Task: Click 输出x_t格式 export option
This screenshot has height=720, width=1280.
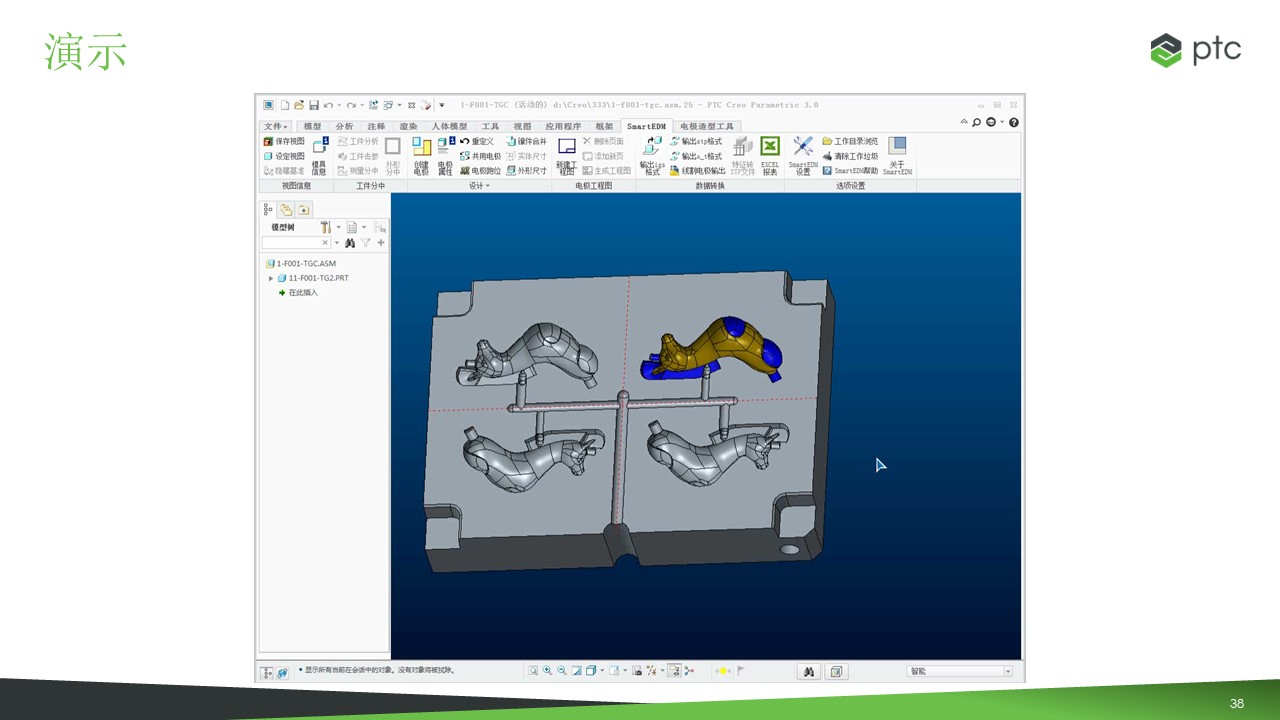Action: 696,156
